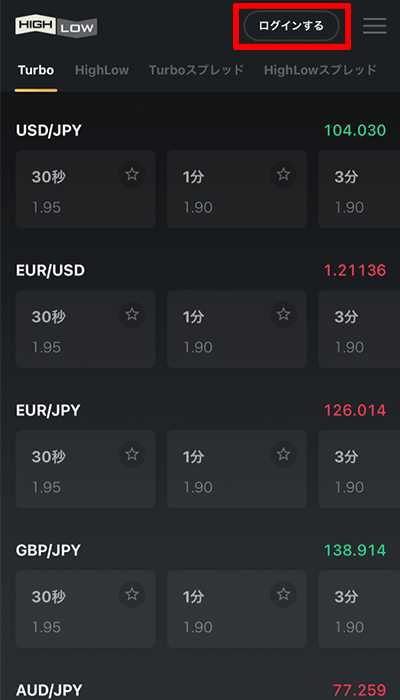The image size is (400, 700).
Task: Toggle the EUR/USD 1分 favorite star
Action: 283,314
